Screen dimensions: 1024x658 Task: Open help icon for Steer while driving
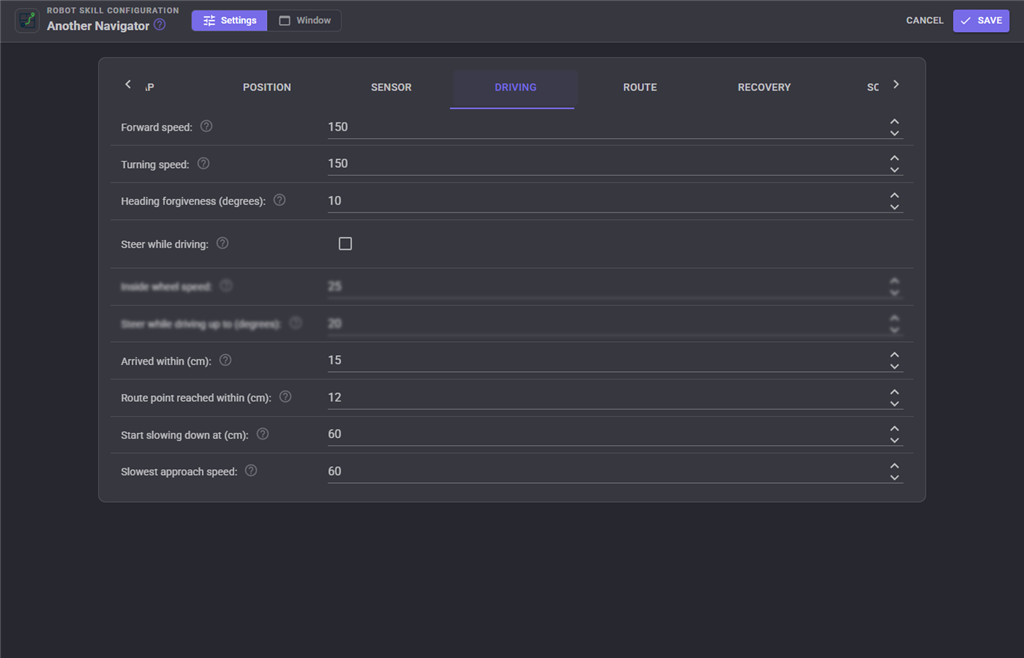[223, 243]
